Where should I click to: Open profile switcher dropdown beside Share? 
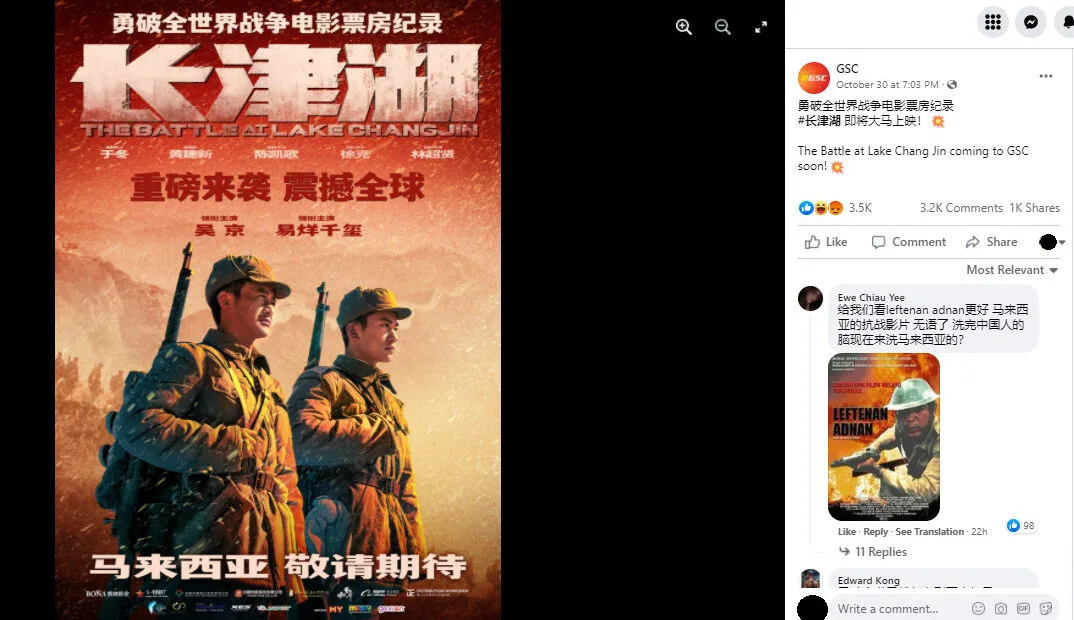[1052, 242]
